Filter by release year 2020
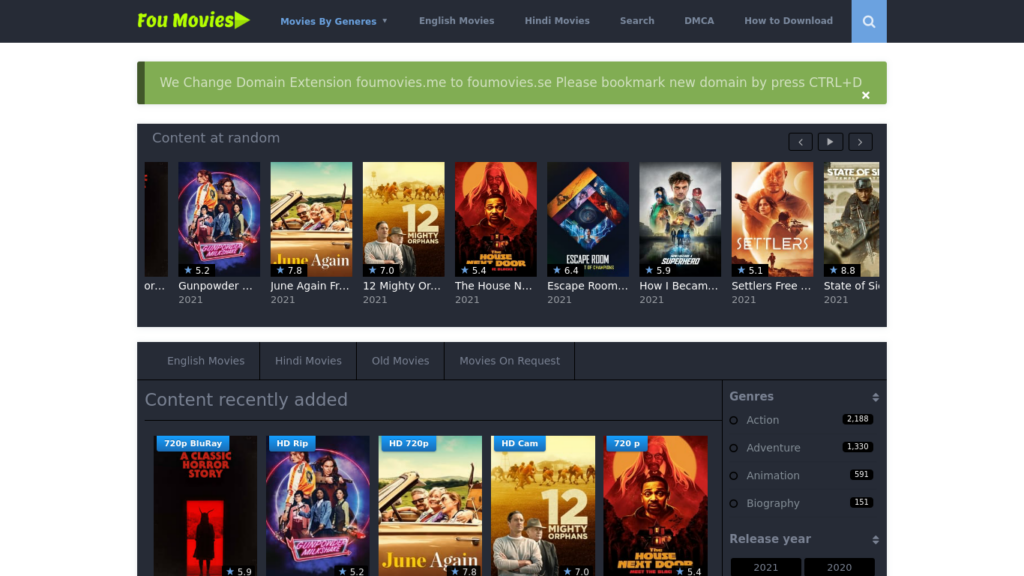This screenshot has height=576, width=1024. click(x=839, y=567)
